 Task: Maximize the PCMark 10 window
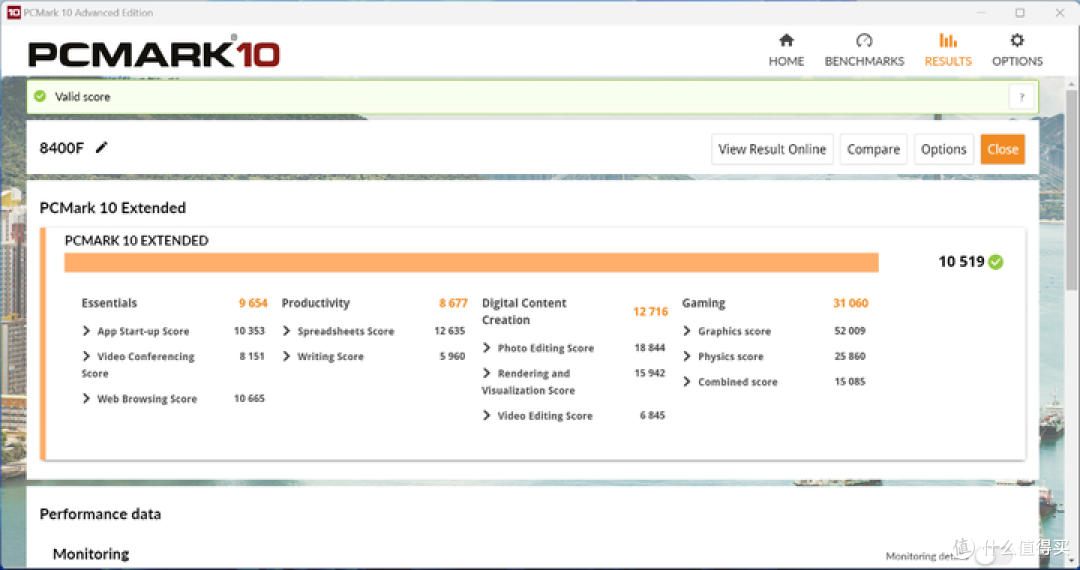click(x=1019, y=12)
